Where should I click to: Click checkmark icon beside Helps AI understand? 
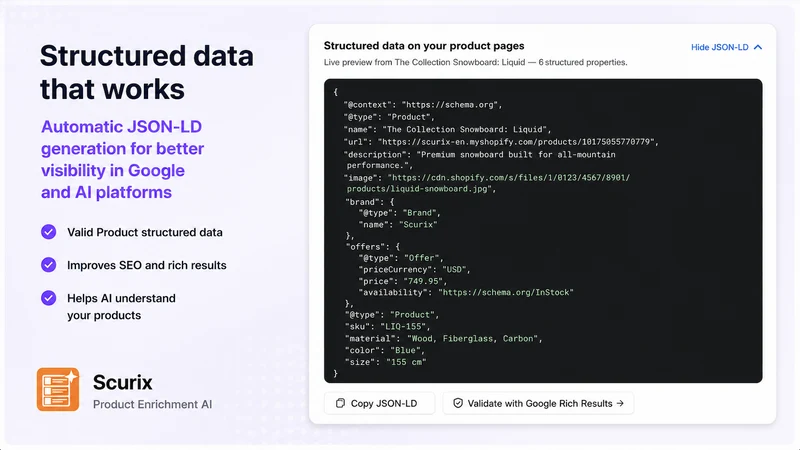[x=48, y=298]
